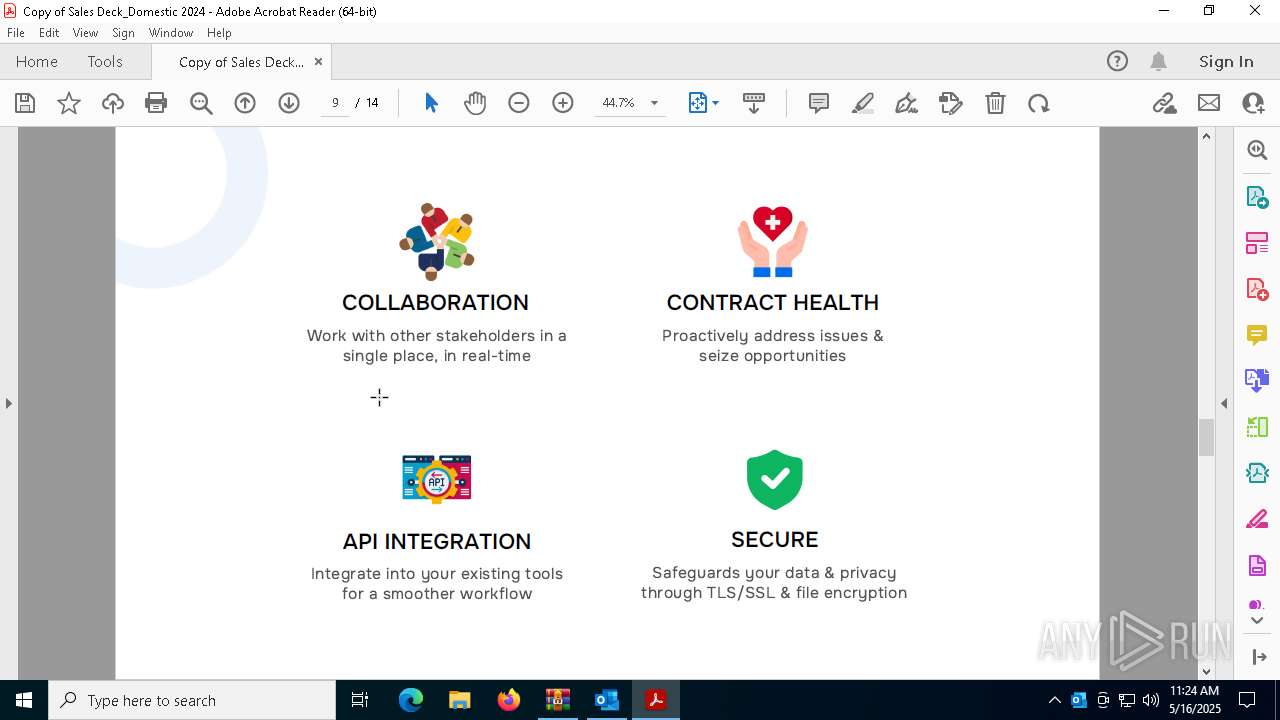Switch to the Home tab
The height and width of the screenshot is (720, 1280).
(37, 61)
